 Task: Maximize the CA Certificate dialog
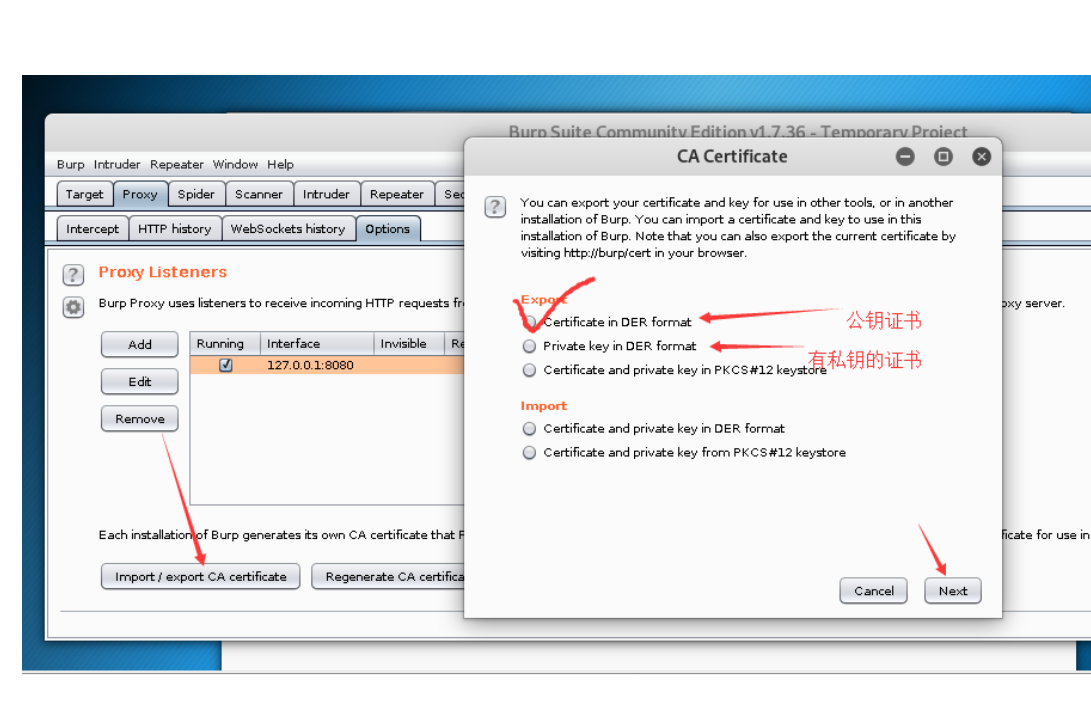click(x=943, y=157)
